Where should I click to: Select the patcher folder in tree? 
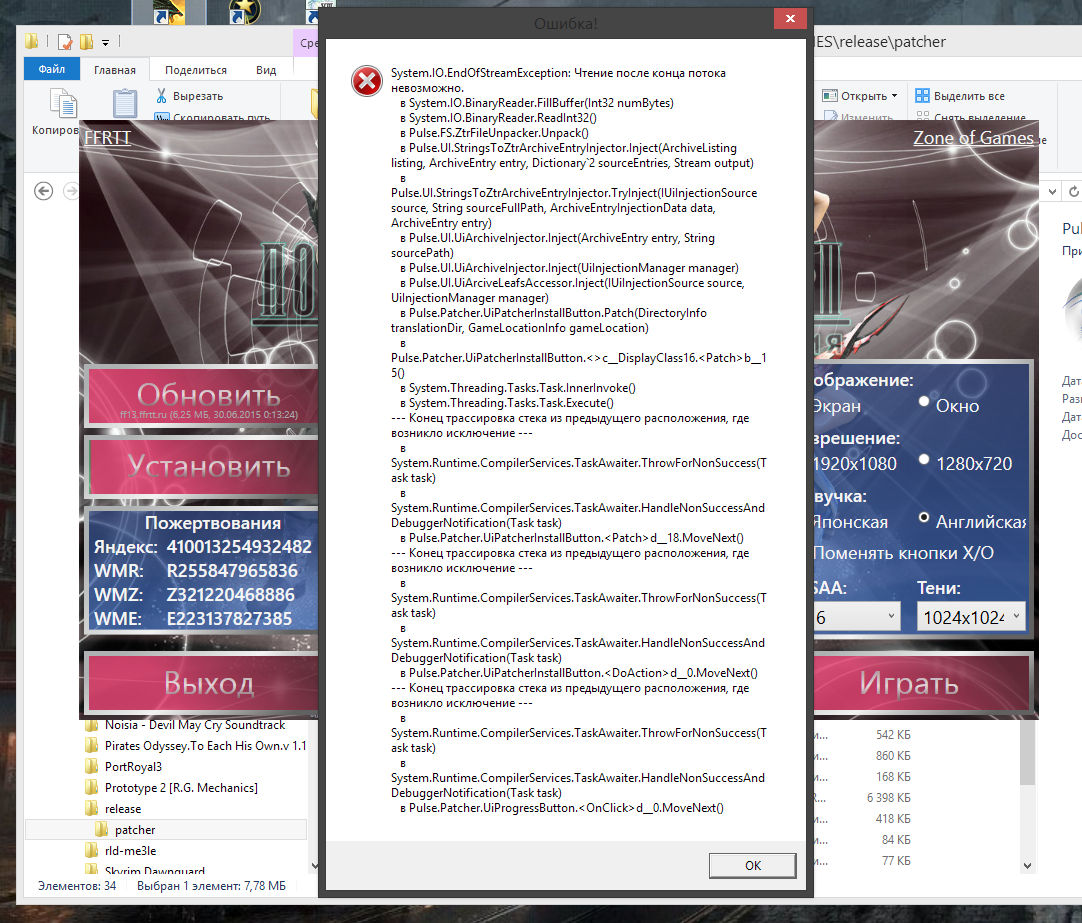coord(134,829)
